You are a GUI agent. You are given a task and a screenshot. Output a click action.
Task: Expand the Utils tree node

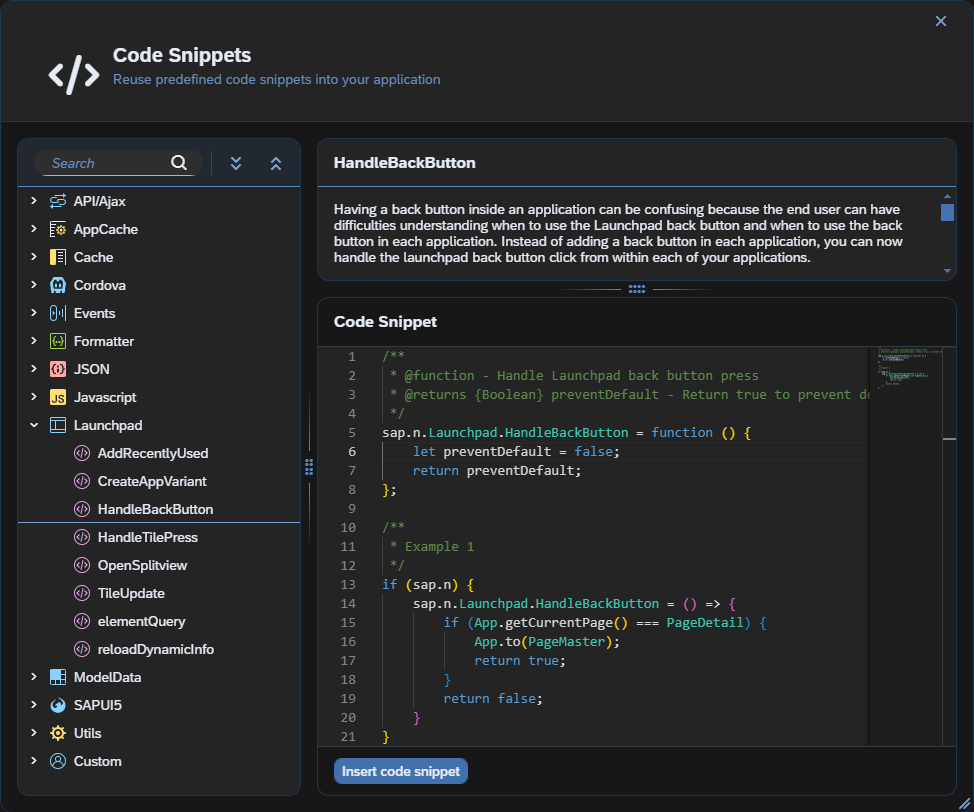point(34,732)
